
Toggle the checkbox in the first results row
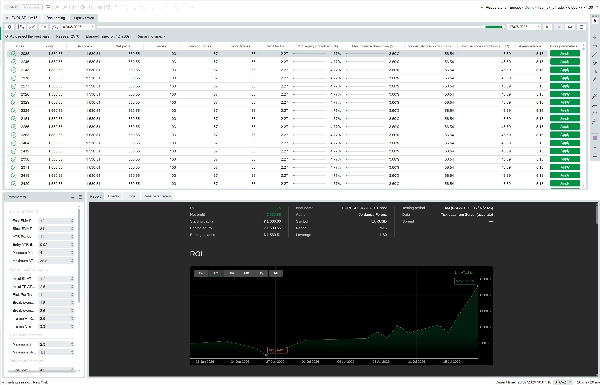(13, 53)
